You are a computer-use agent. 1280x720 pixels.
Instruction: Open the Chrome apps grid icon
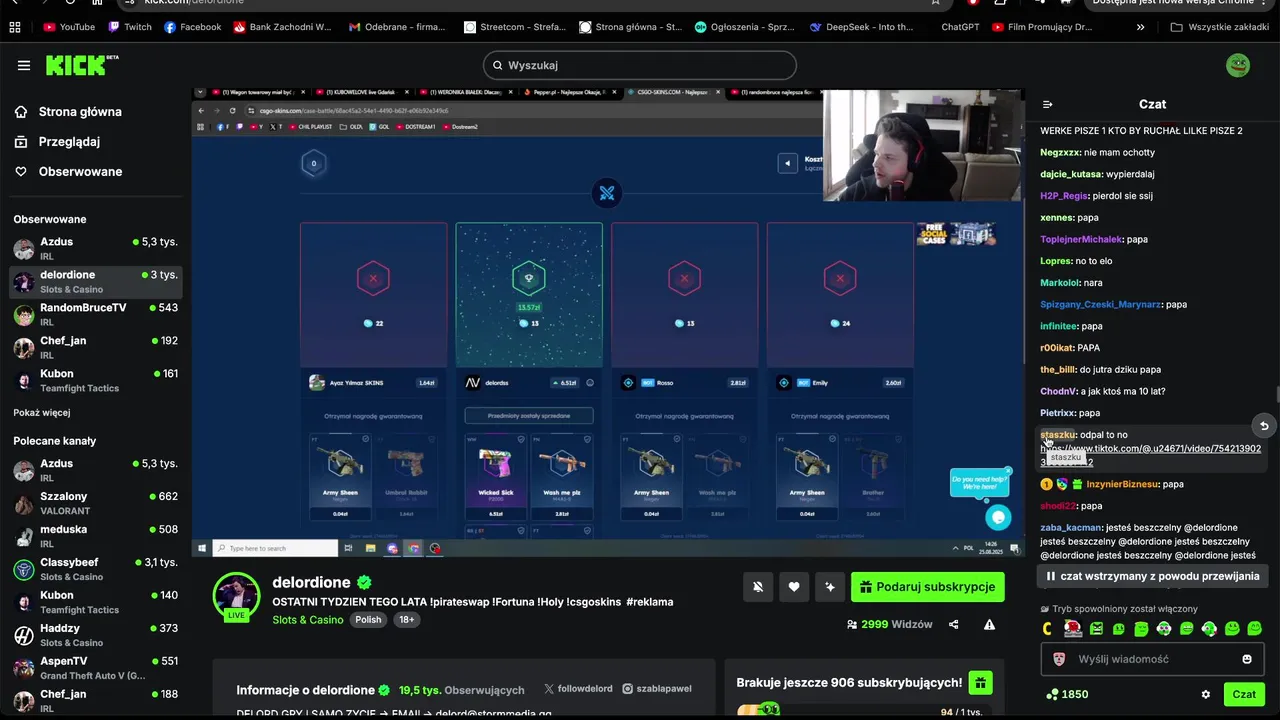(x=14, y=27)
